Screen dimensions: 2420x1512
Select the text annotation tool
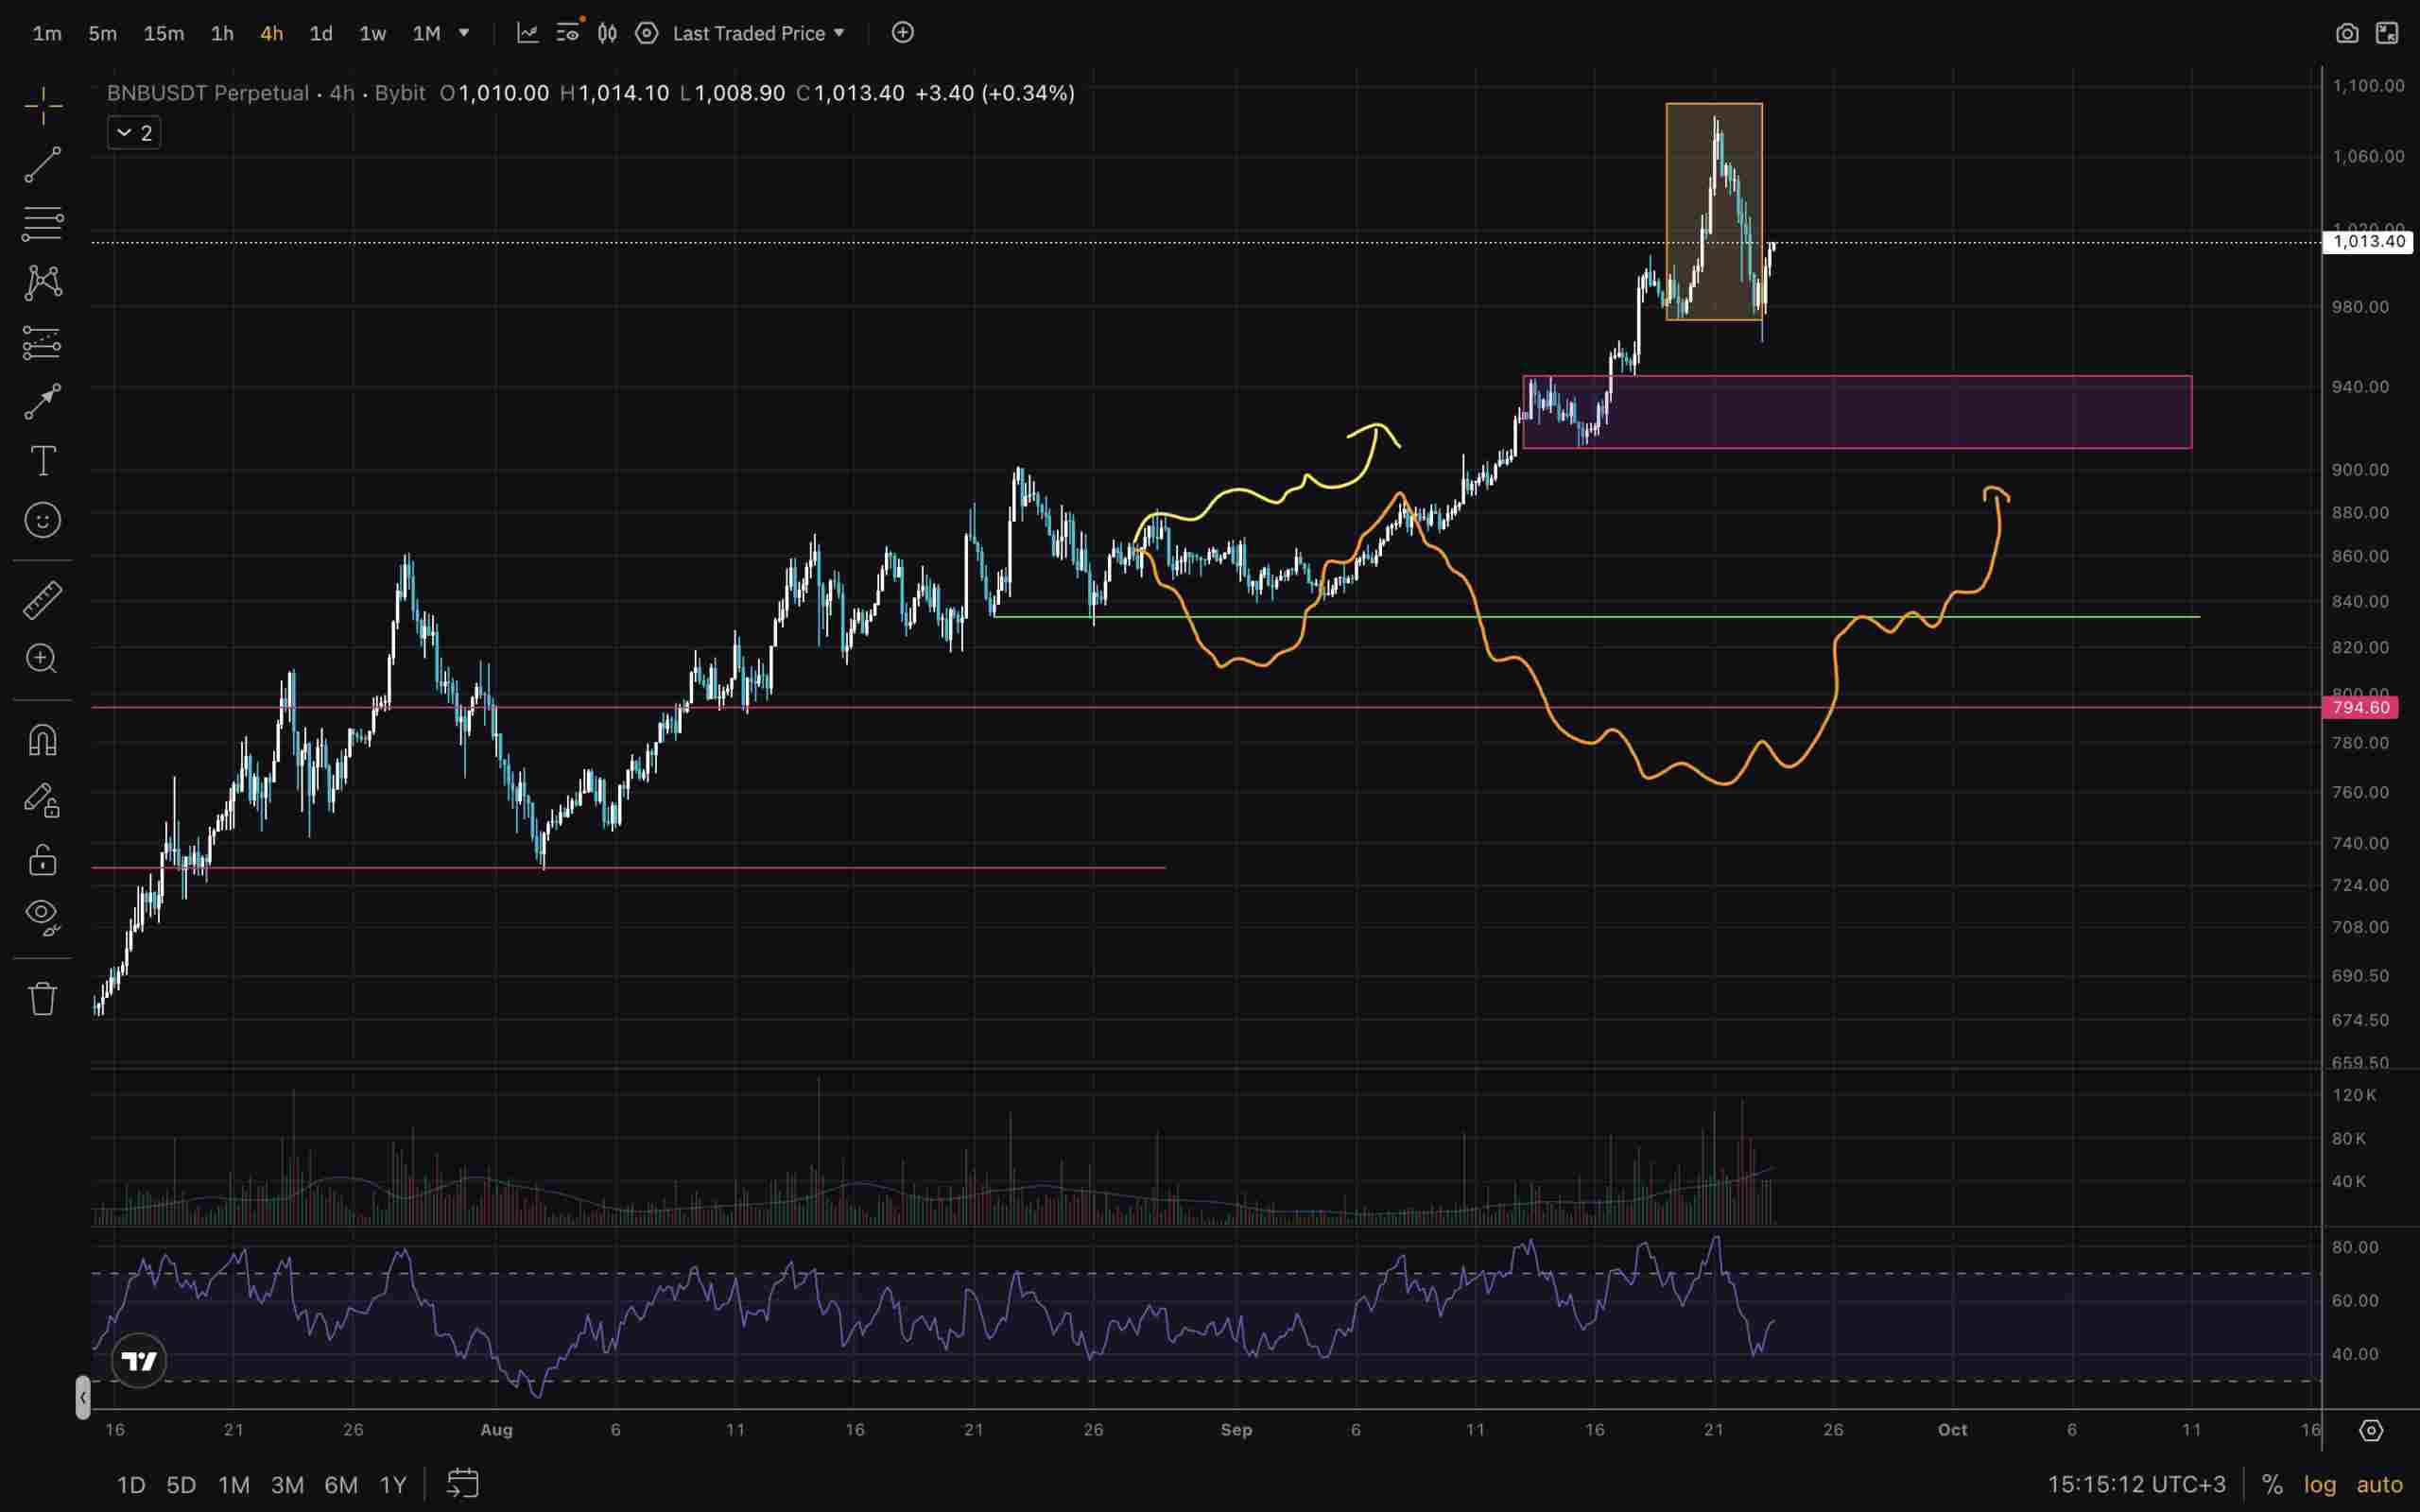(42, 461)
